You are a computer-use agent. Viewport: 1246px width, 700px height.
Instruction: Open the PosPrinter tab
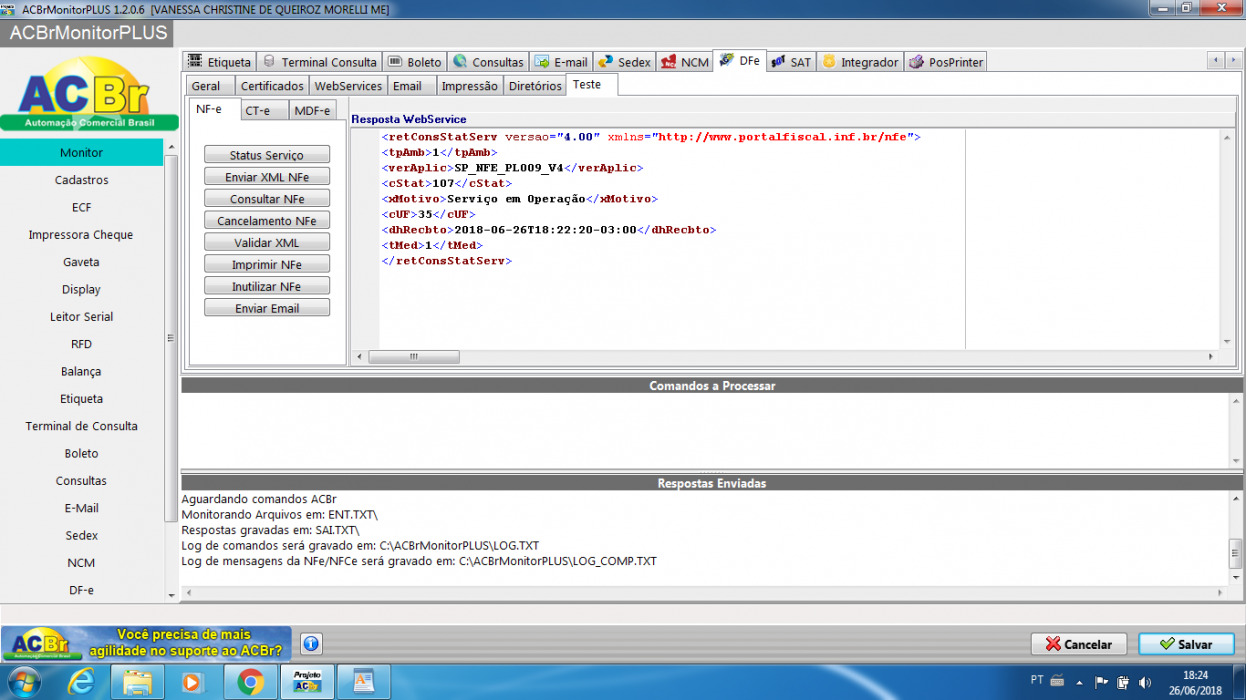pos(946,62)
